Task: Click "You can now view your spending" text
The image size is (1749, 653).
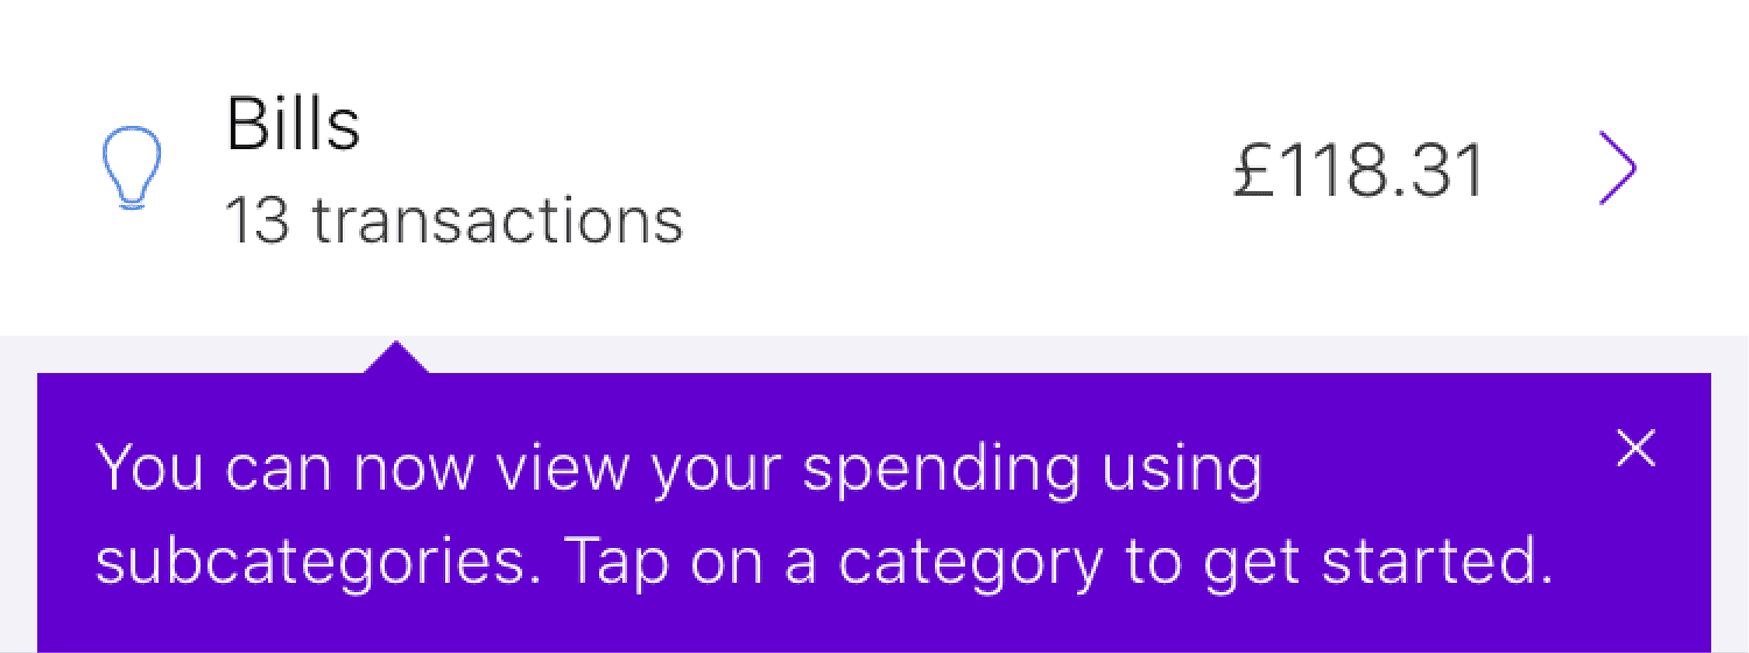Action: (587, 468)
